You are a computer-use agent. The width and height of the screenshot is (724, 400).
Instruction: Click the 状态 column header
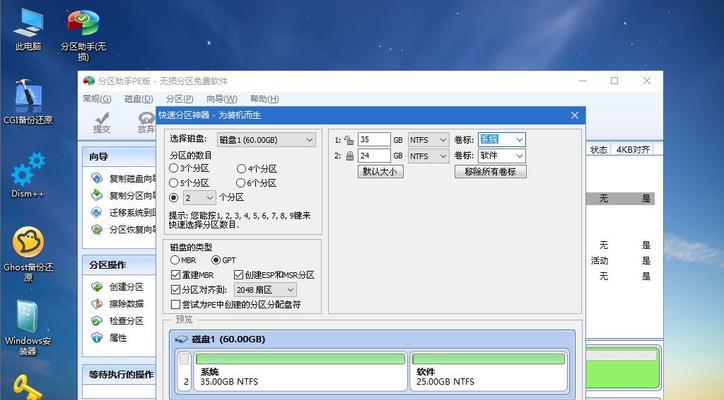point(598,150)
